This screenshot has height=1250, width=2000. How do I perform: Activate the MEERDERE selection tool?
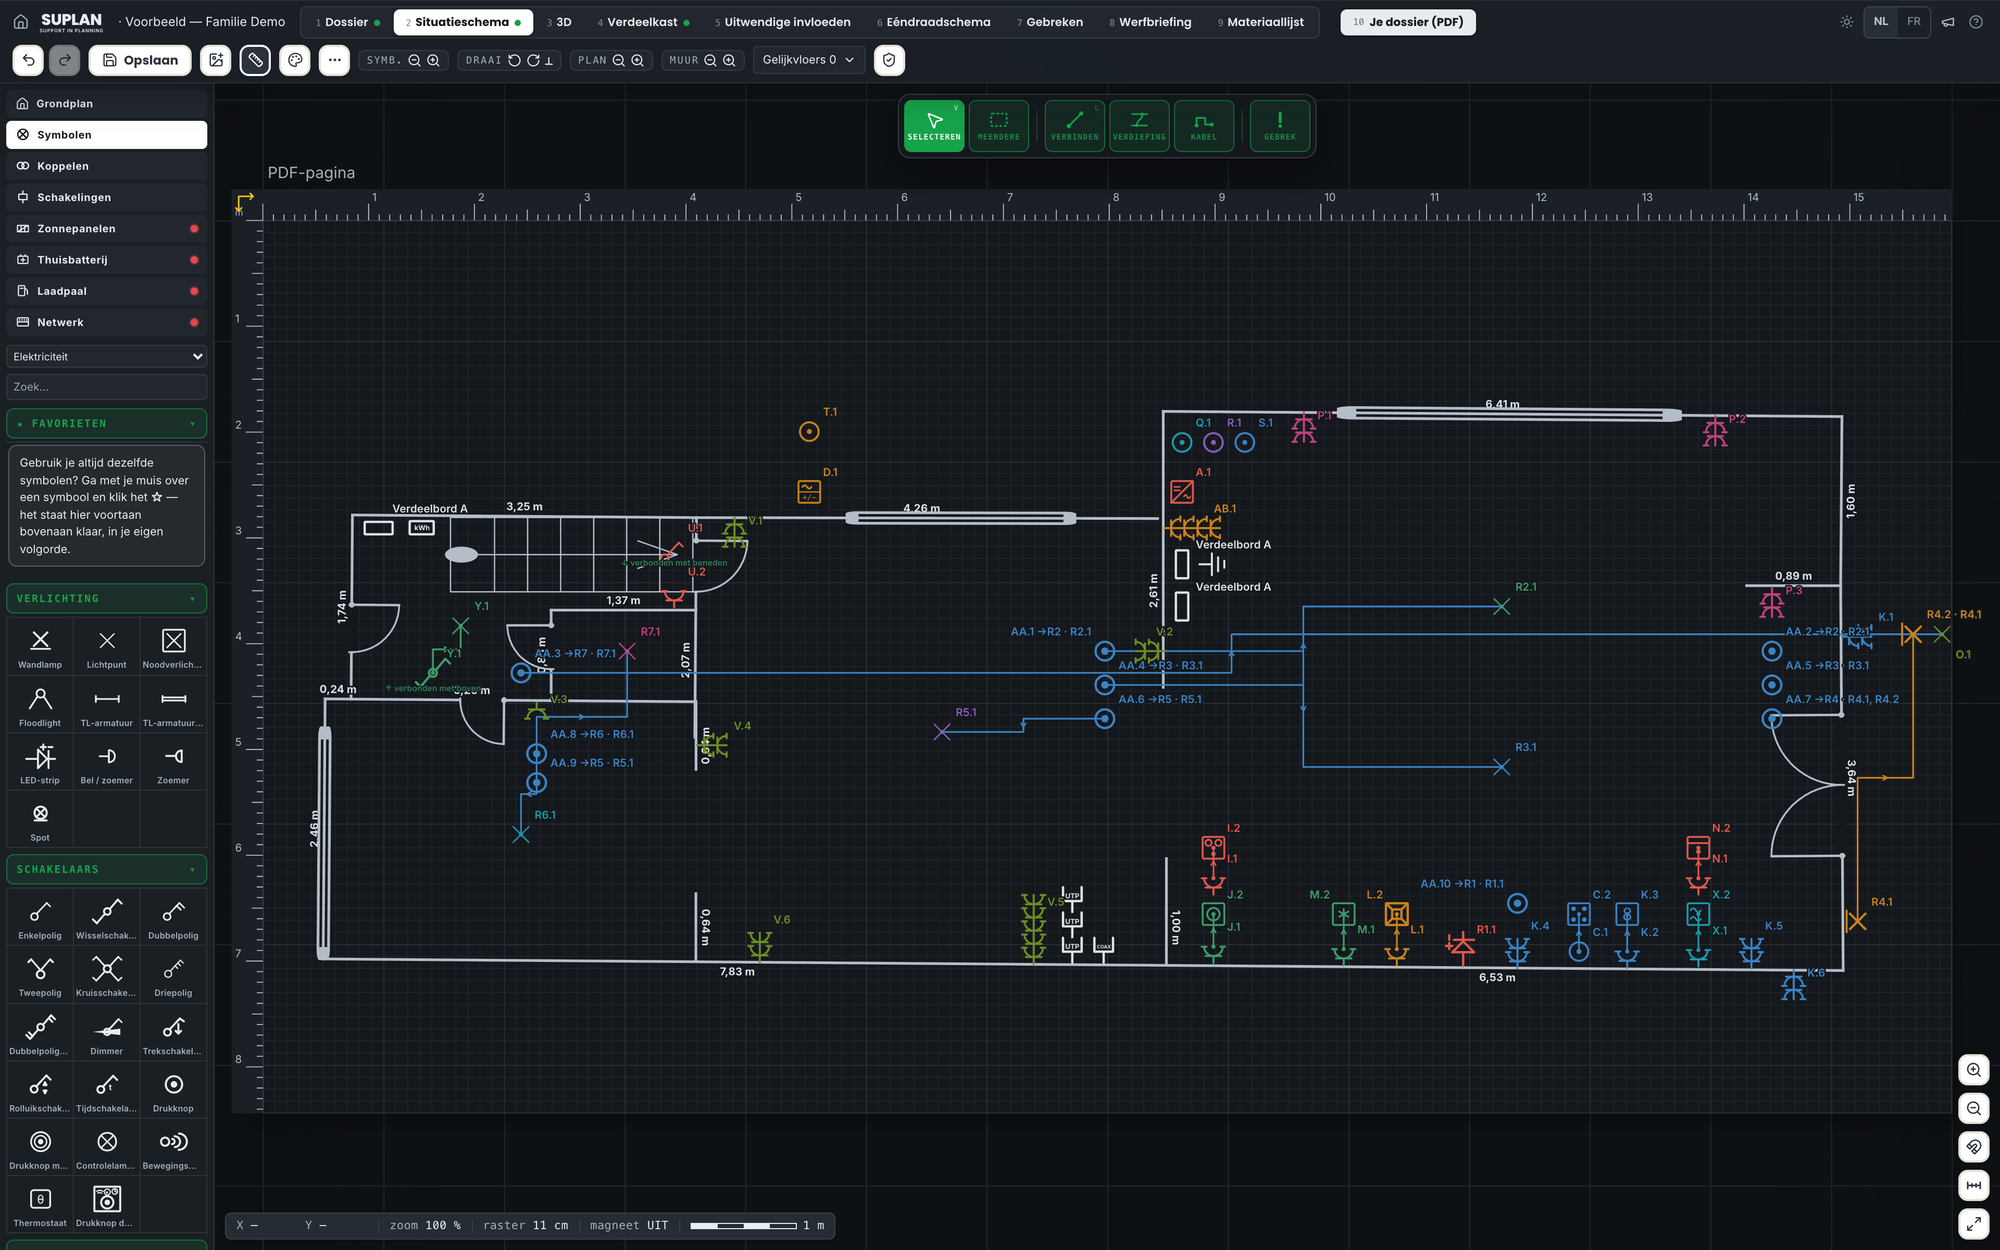(x=999, y=126)
